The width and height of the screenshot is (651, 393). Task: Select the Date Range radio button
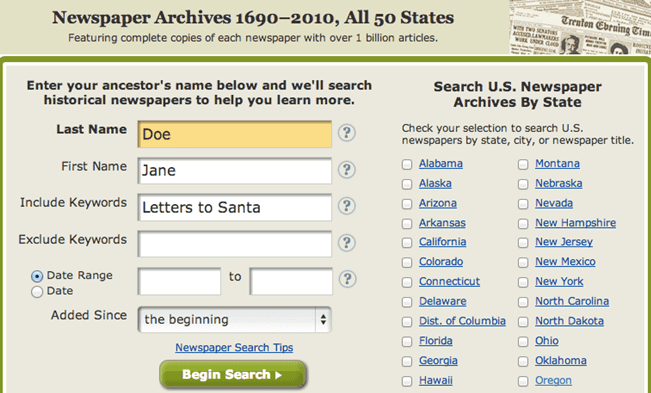click(37, 276)
